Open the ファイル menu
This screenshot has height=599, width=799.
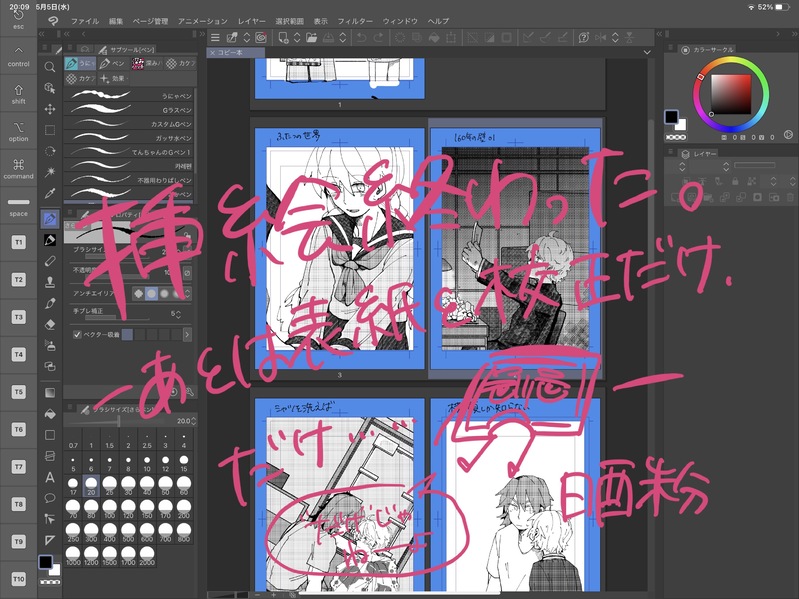[x=85, y=21]
